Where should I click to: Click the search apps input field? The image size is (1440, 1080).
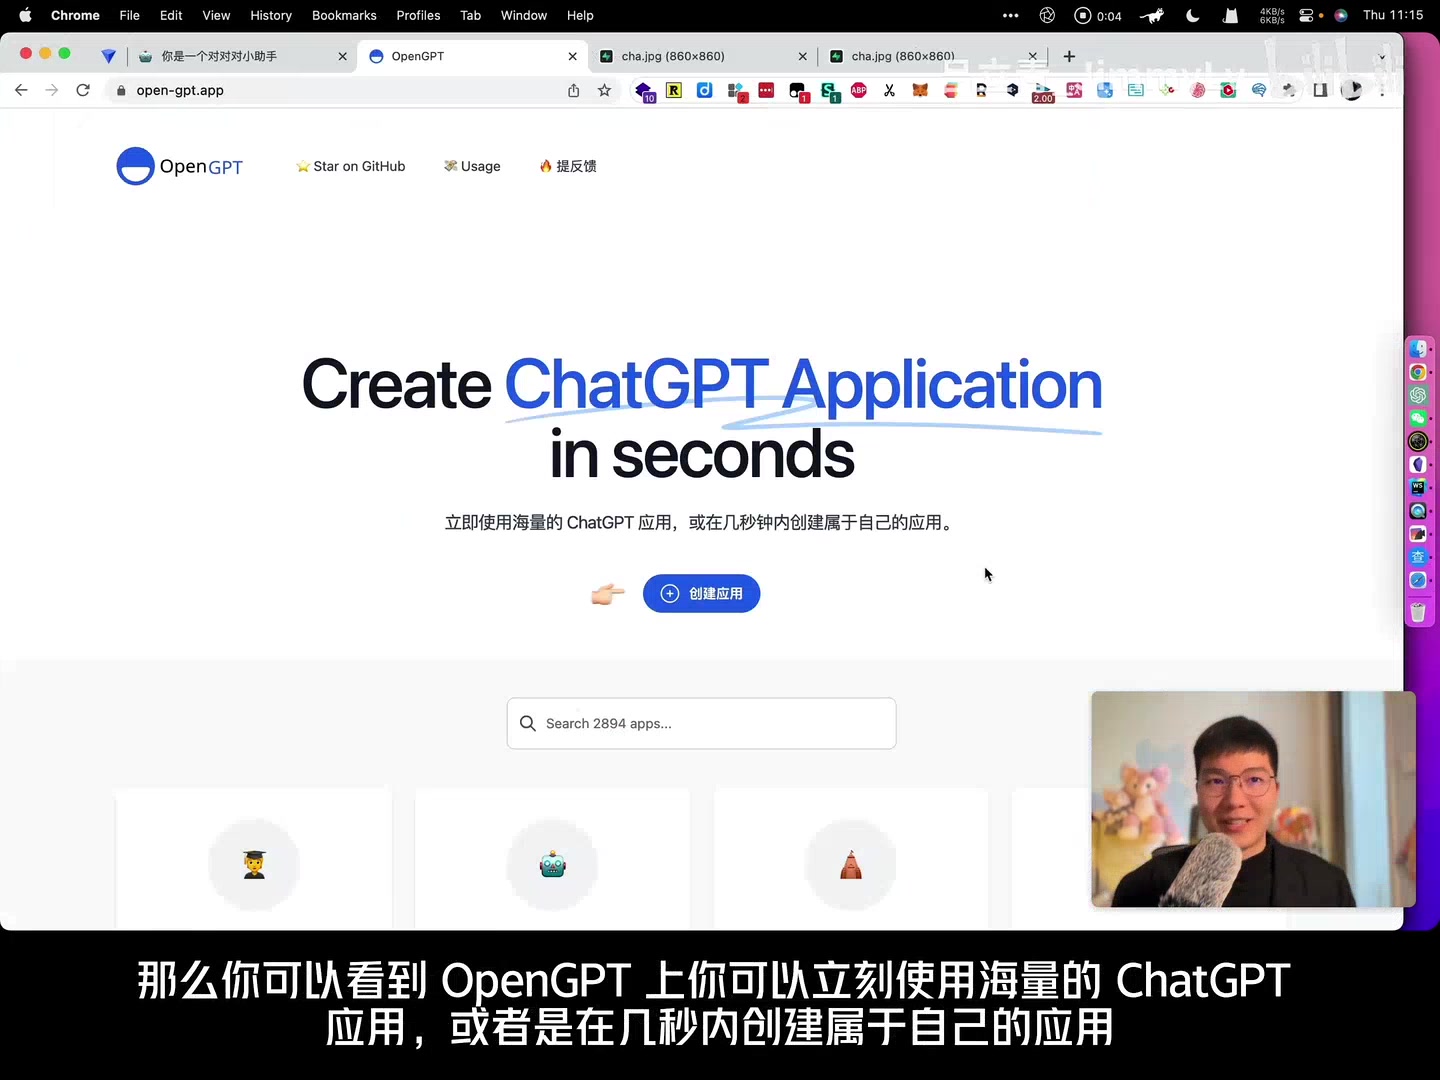(x=701, y=723)
